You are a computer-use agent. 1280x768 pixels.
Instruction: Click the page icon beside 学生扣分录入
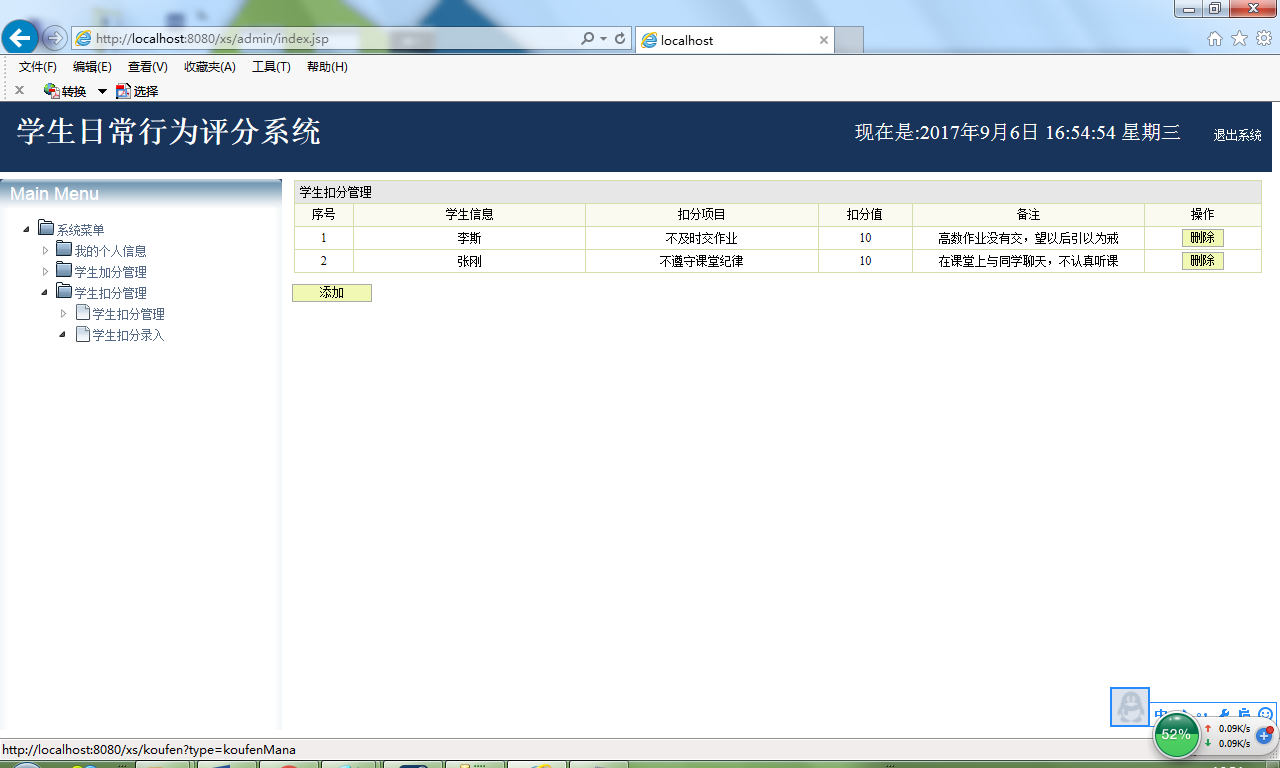83,334
